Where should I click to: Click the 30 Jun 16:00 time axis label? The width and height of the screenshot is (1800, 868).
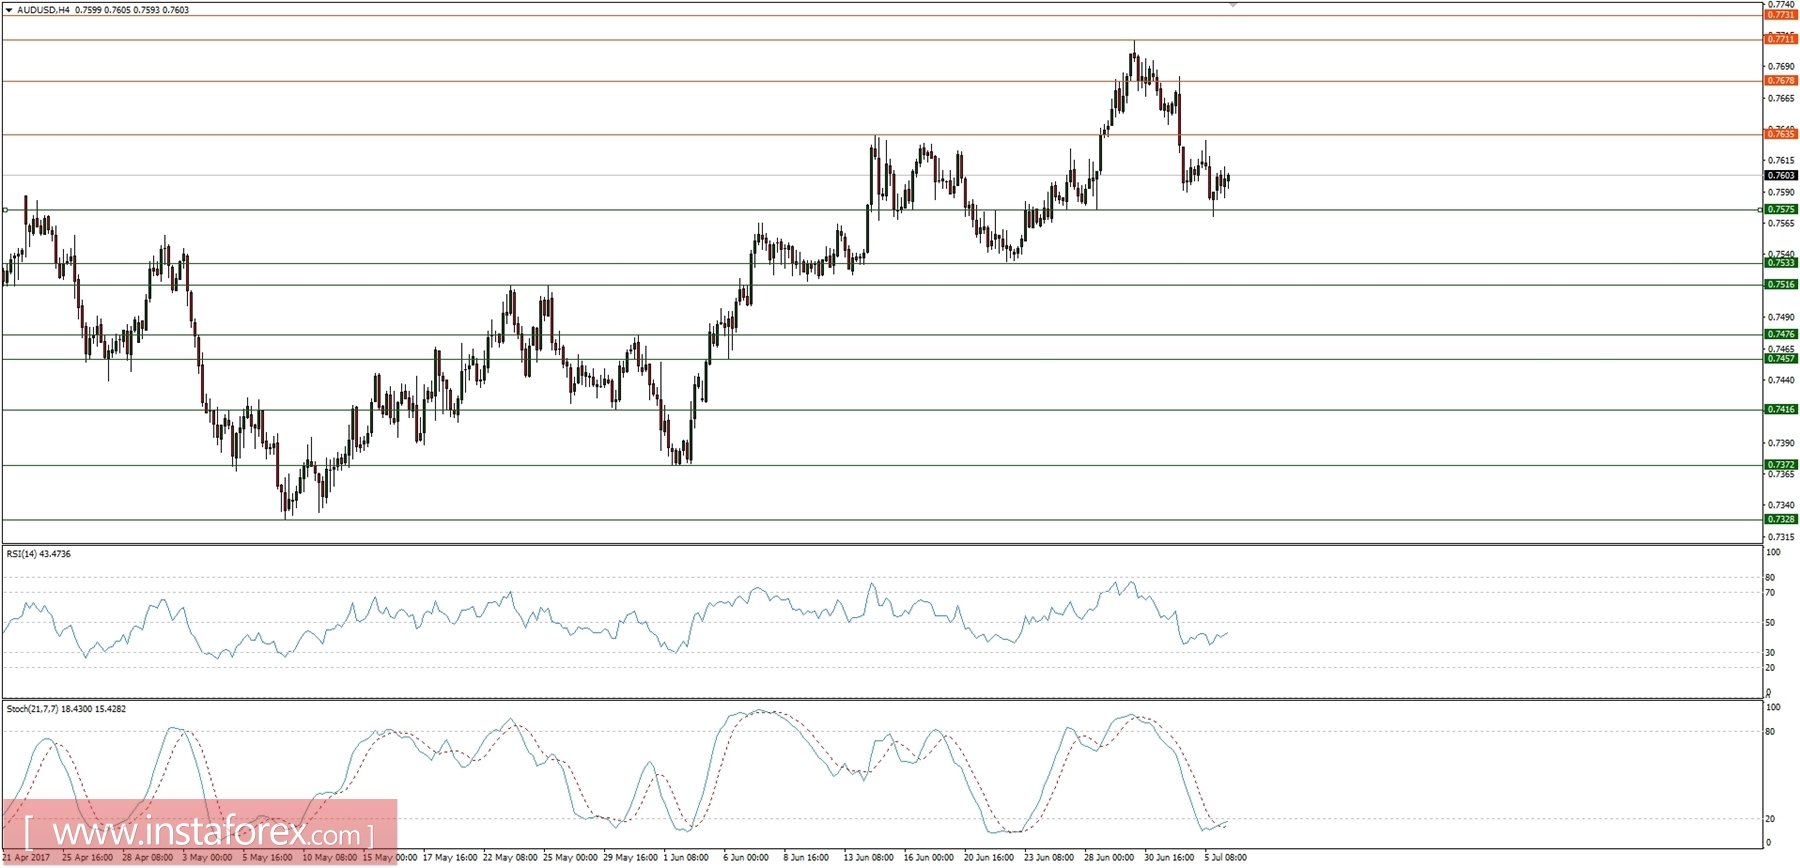1169,858
